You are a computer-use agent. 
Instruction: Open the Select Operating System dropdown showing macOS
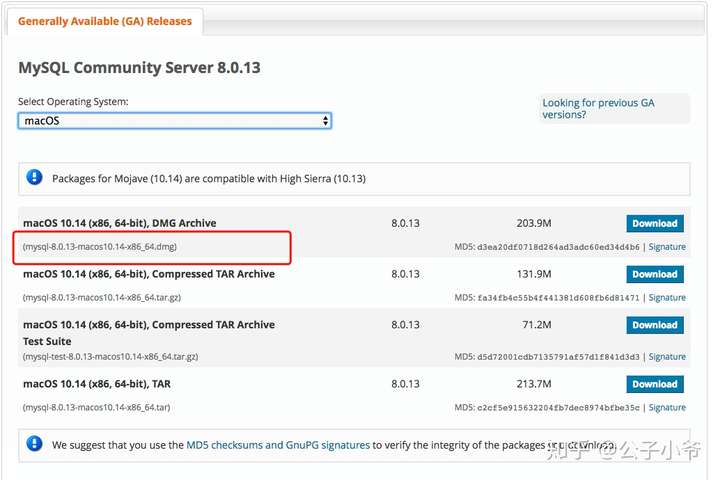pos(174,121)
